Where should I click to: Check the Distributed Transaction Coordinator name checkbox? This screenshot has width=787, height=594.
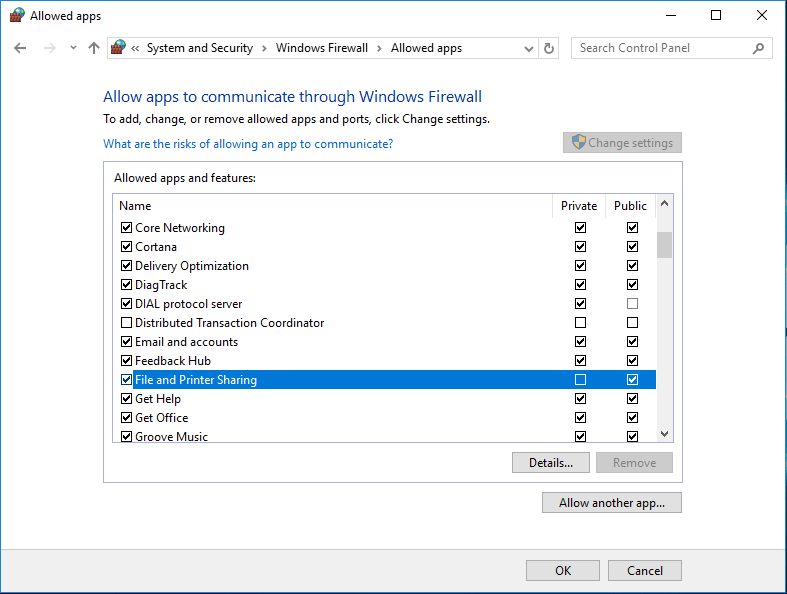click(126, 323)
